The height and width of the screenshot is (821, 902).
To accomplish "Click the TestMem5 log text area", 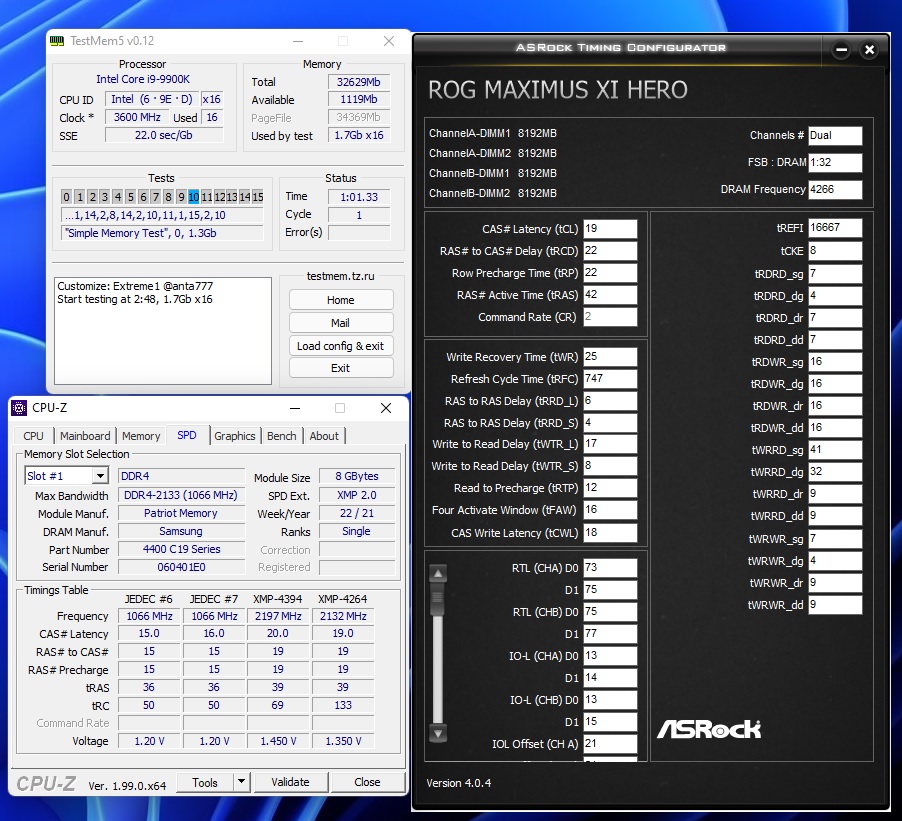I will pyautogui.click(x=163, y=331).
